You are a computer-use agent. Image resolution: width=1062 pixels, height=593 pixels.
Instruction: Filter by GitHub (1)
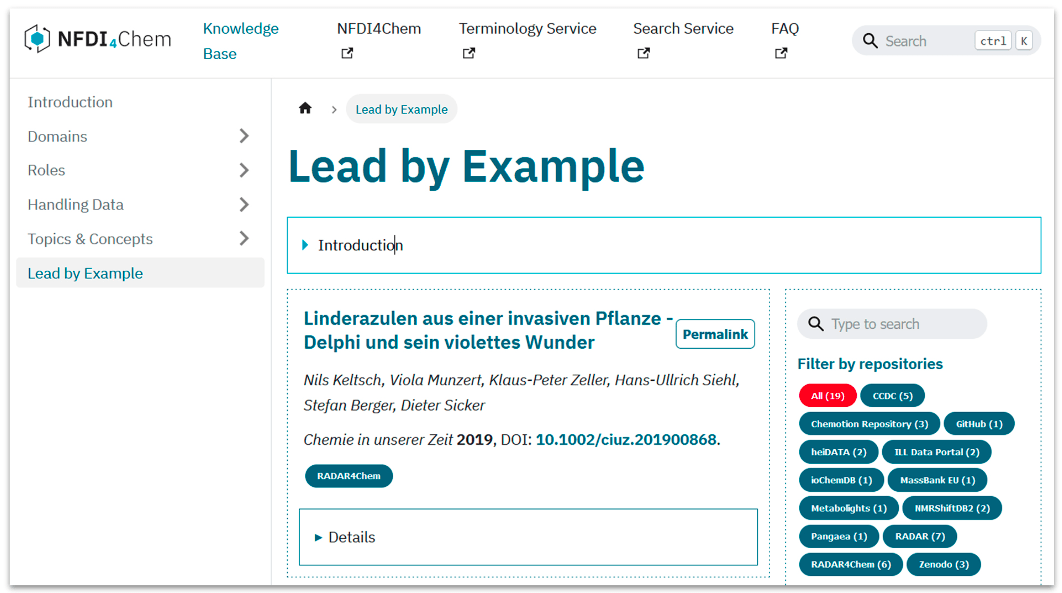[979, 424]
